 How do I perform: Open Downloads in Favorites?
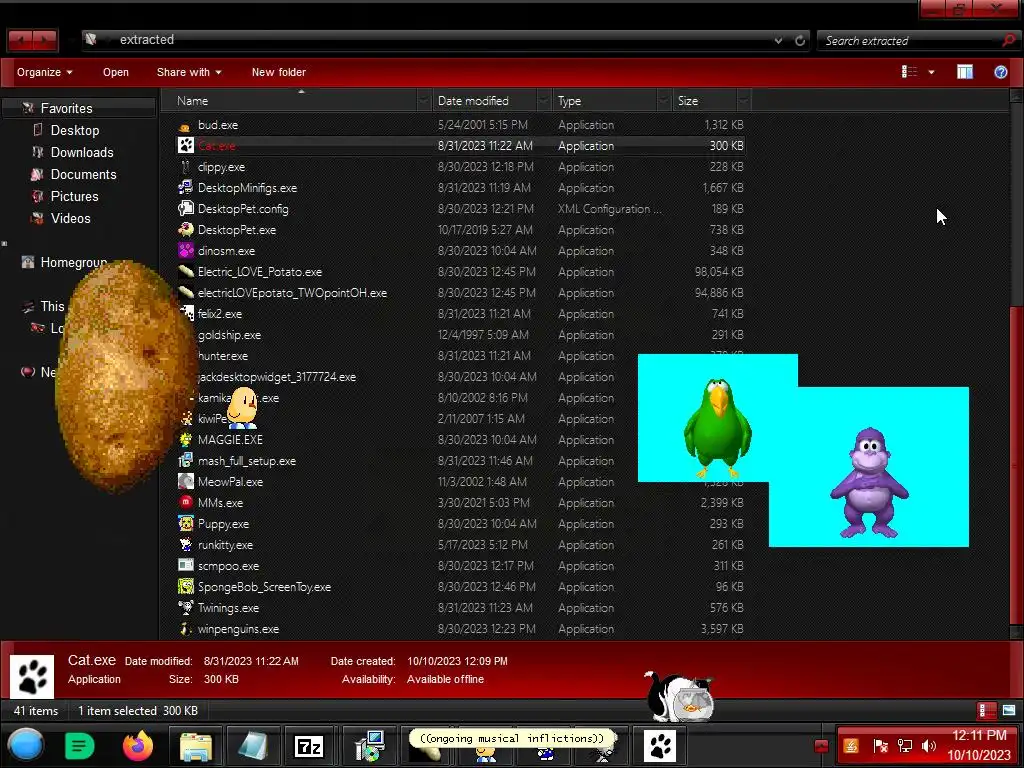(x=82, y=153)
